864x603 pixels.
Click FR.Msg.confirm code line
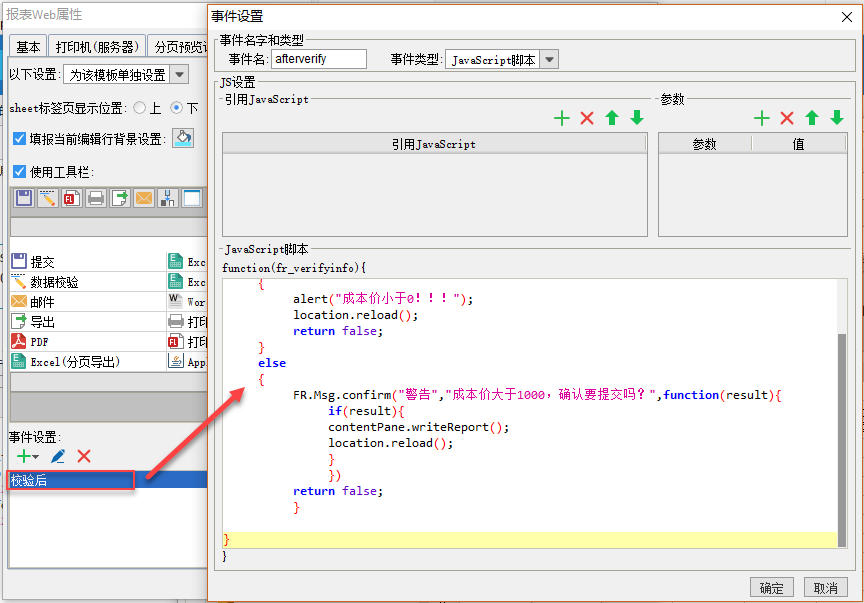pos(537,395)
